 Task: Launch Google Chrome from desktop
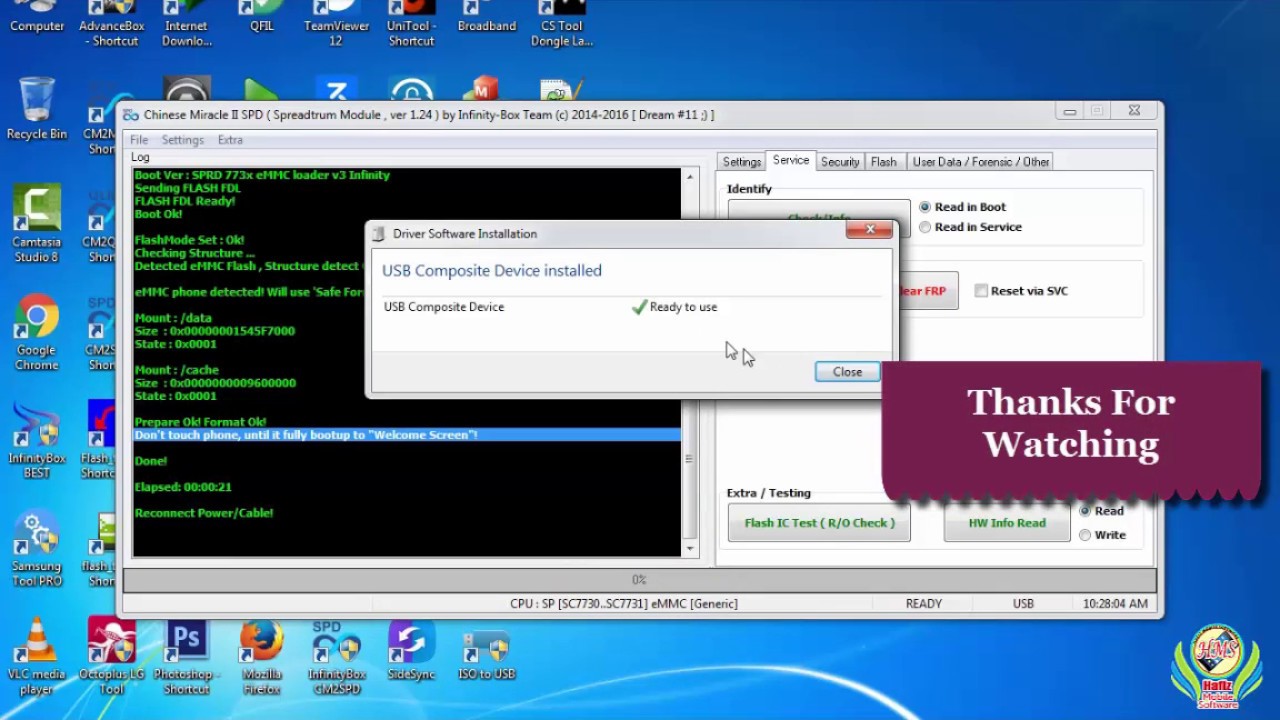pos(37,333)
